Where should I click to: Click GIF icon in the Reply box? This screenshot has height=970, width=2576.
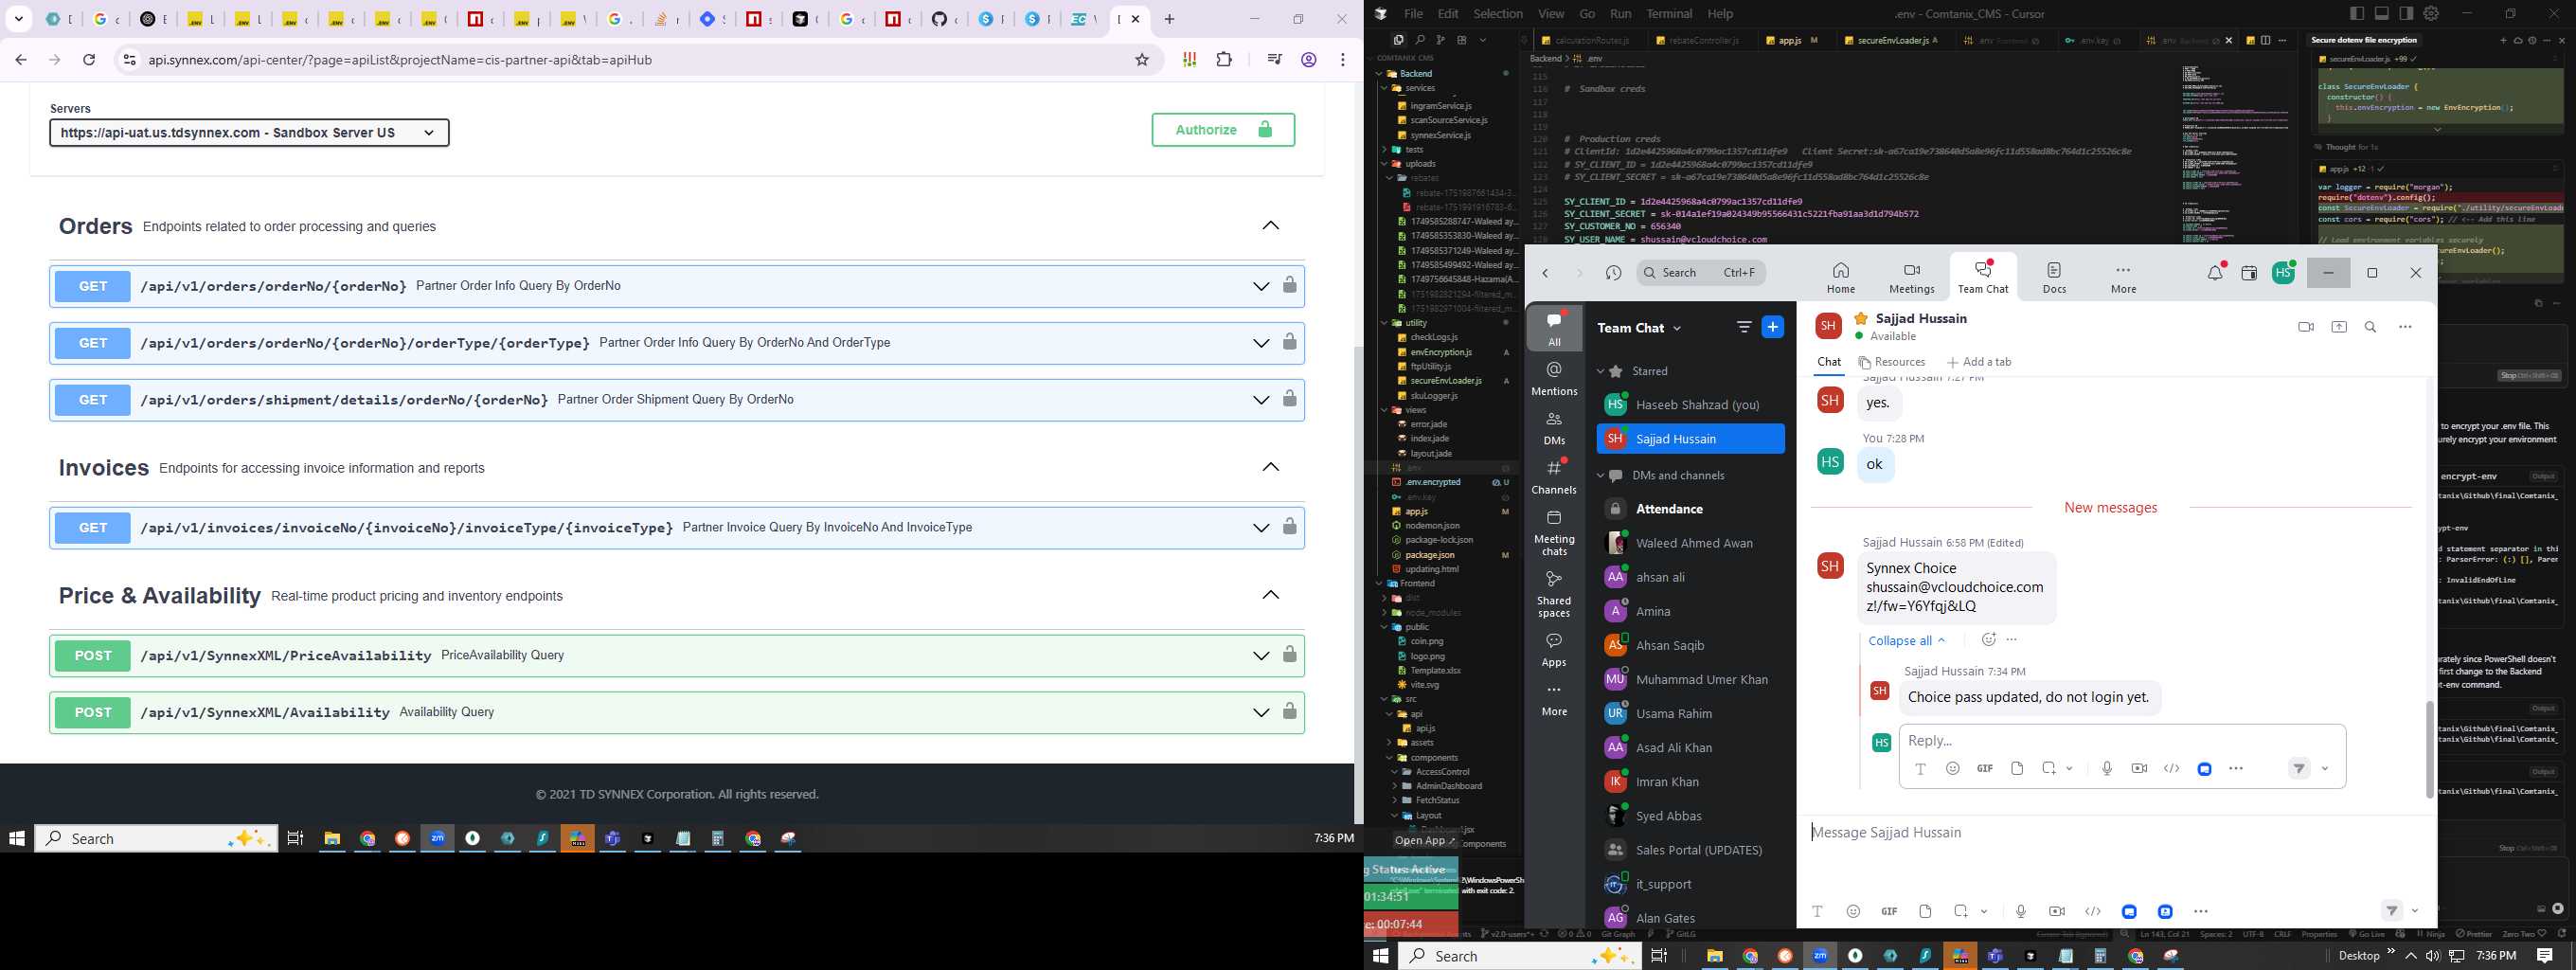(x=1985, y=768)
